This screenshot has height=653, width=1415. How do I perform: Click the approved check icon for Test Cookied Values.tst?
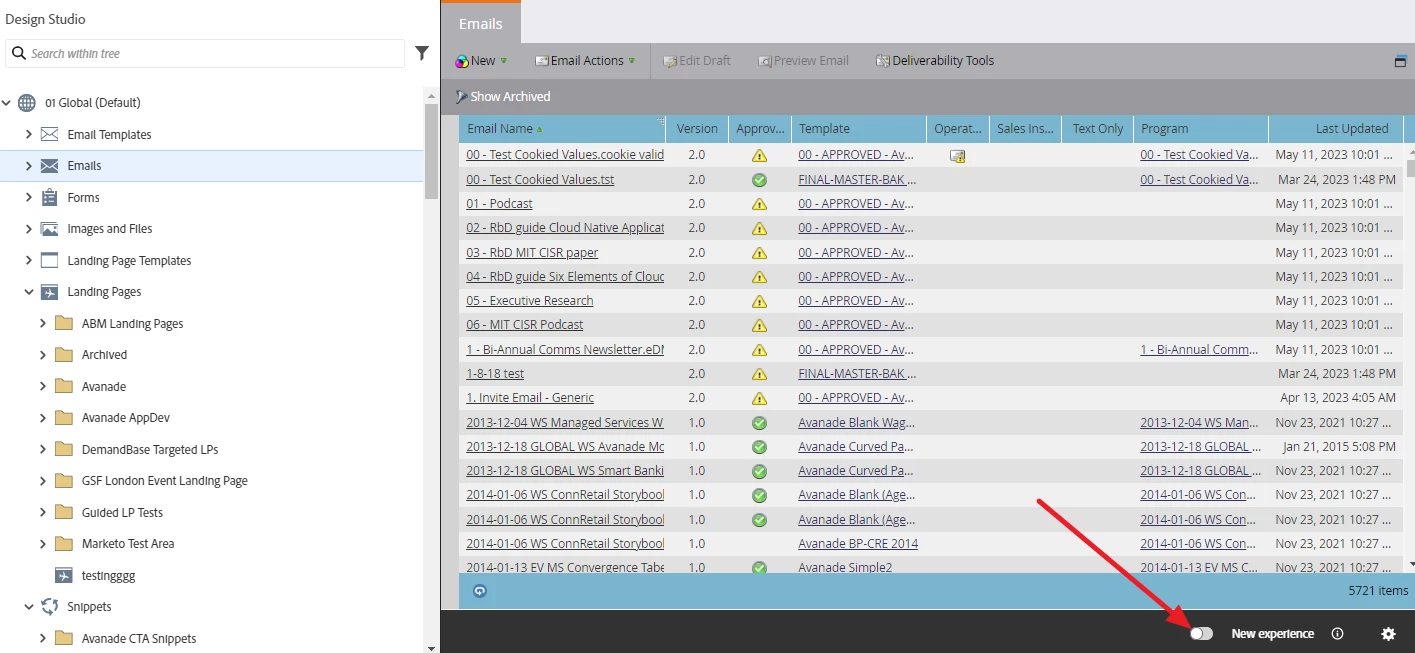pyautogui.click(x=759, y=180)
